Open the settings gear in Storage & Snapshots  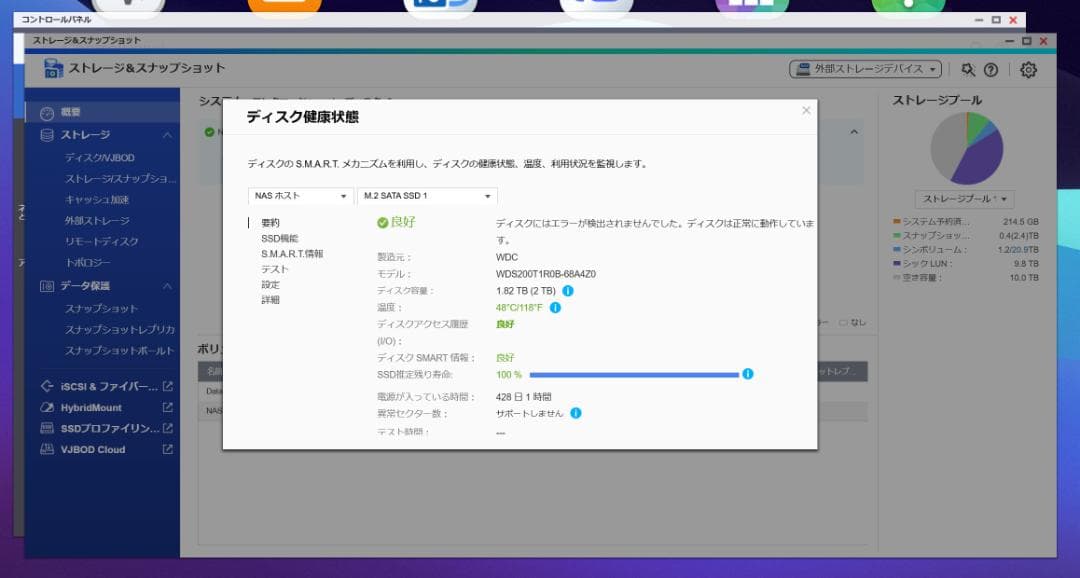1028,70
